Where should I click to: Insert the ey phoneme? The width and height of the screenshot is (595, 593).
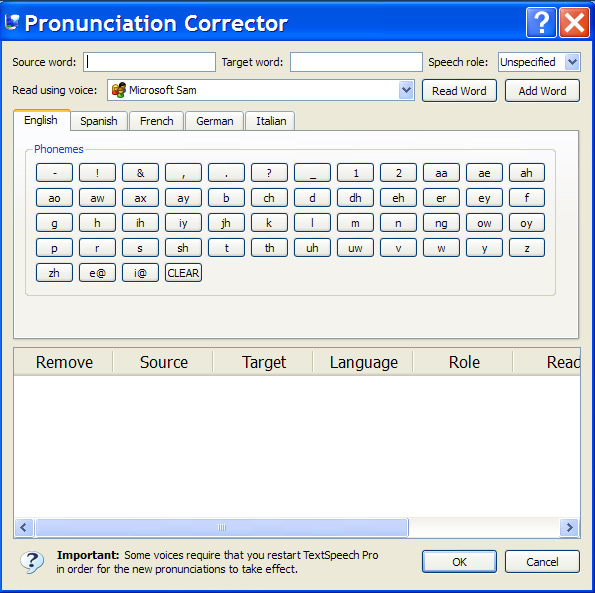point(484,198)
